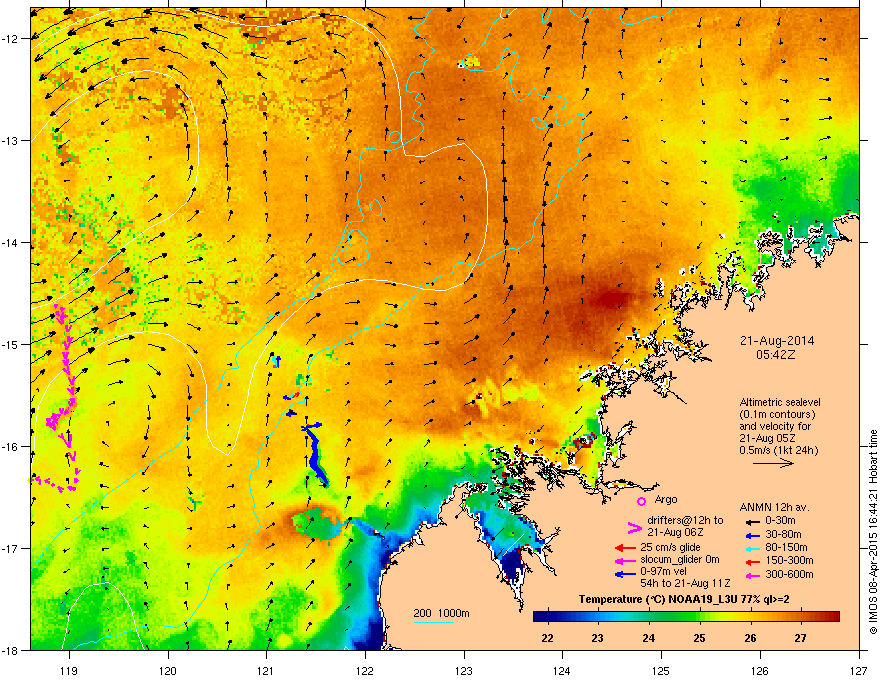Click the '127' longitude axis label

[859, 670]
